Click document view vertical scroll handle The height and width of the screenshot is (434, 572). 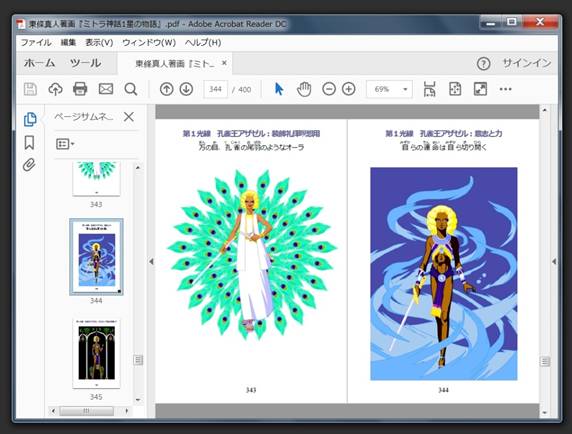(x=545, y=361)
